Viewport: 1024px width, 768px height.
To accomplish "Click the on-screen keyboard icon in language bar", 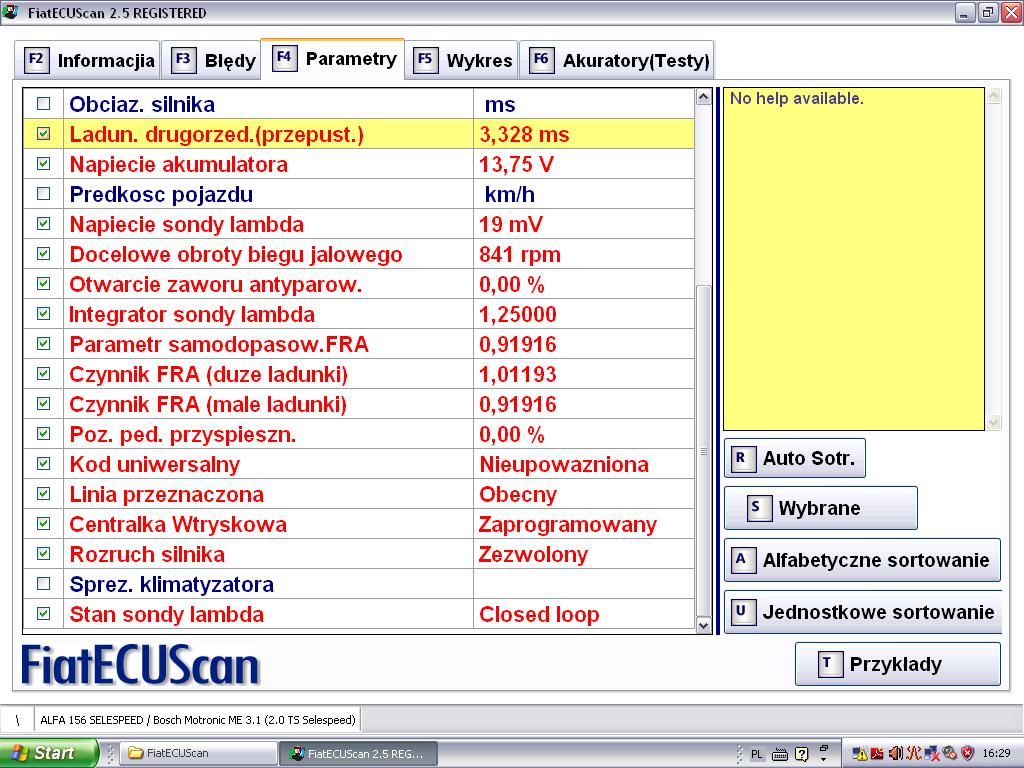I will pos(780,753).
